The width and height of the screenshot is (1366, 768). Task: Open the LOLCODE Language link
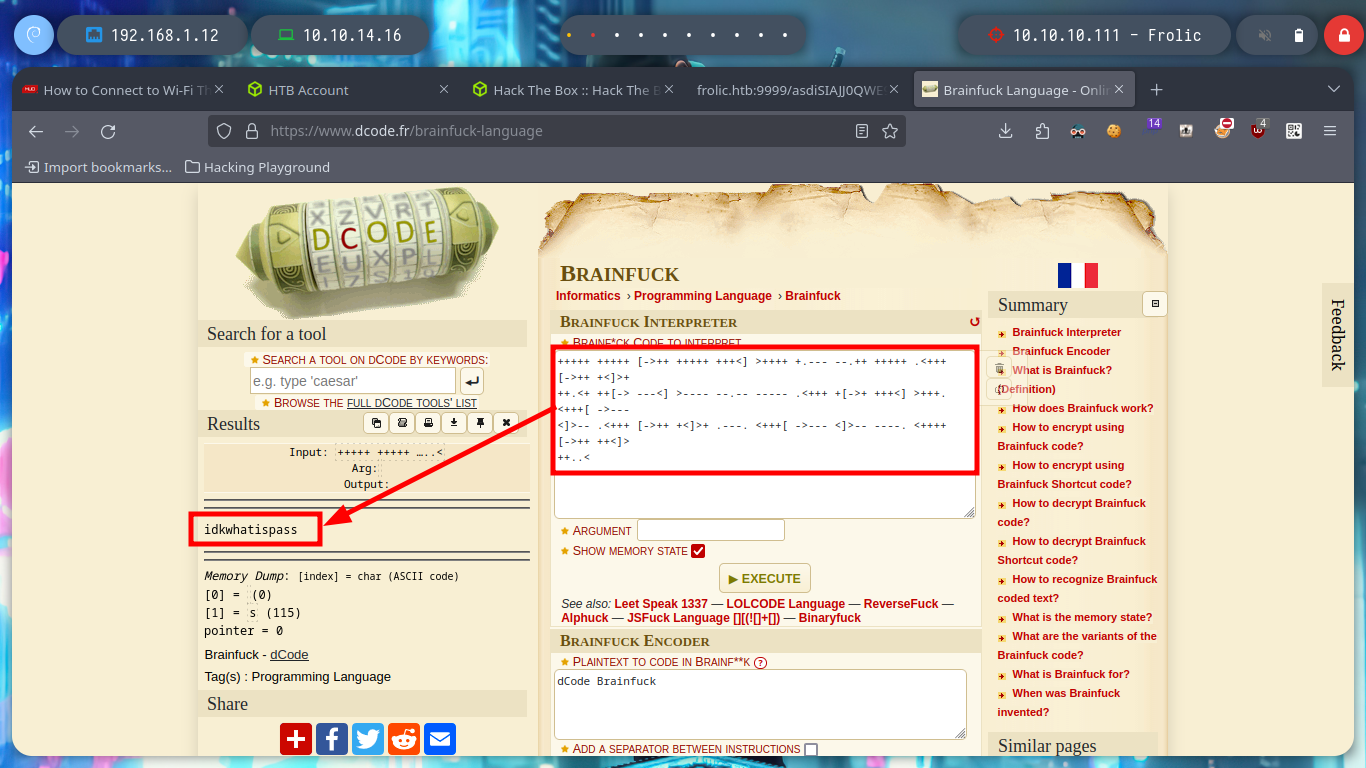pos(786,604)
